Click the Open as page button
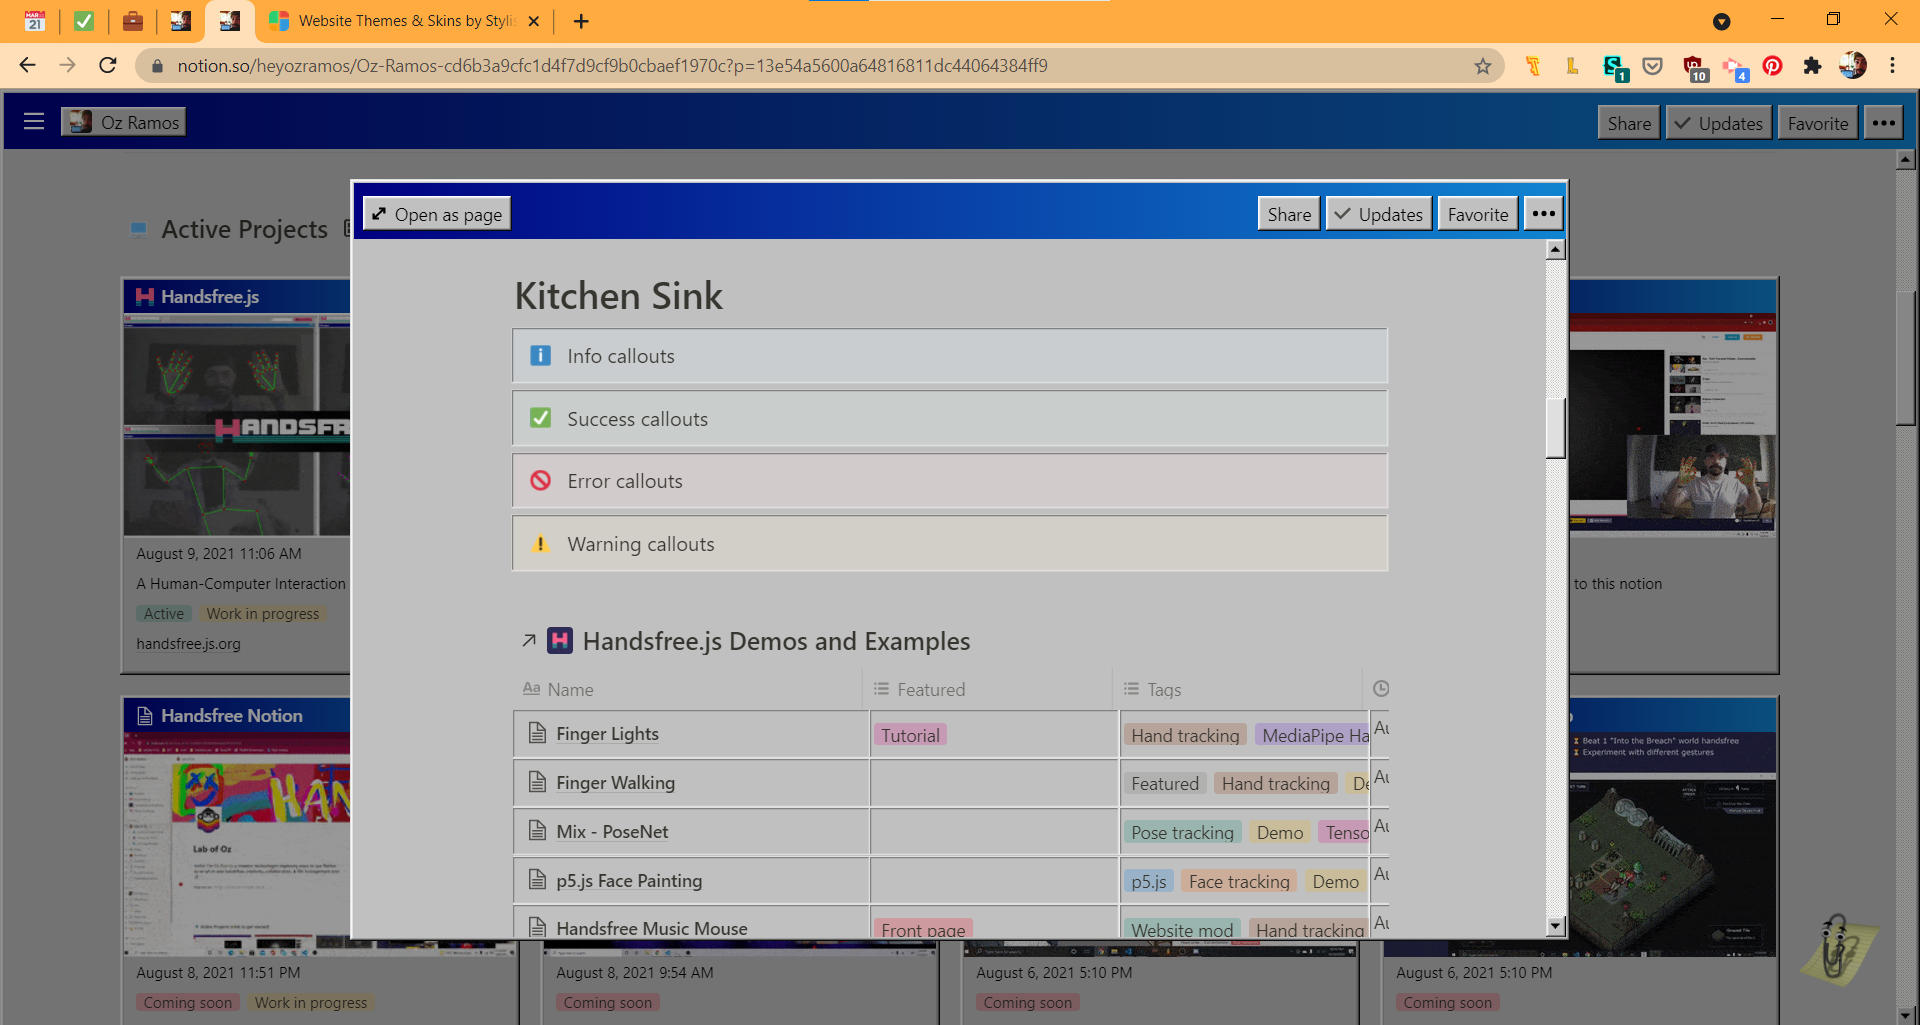 [437, 214]
